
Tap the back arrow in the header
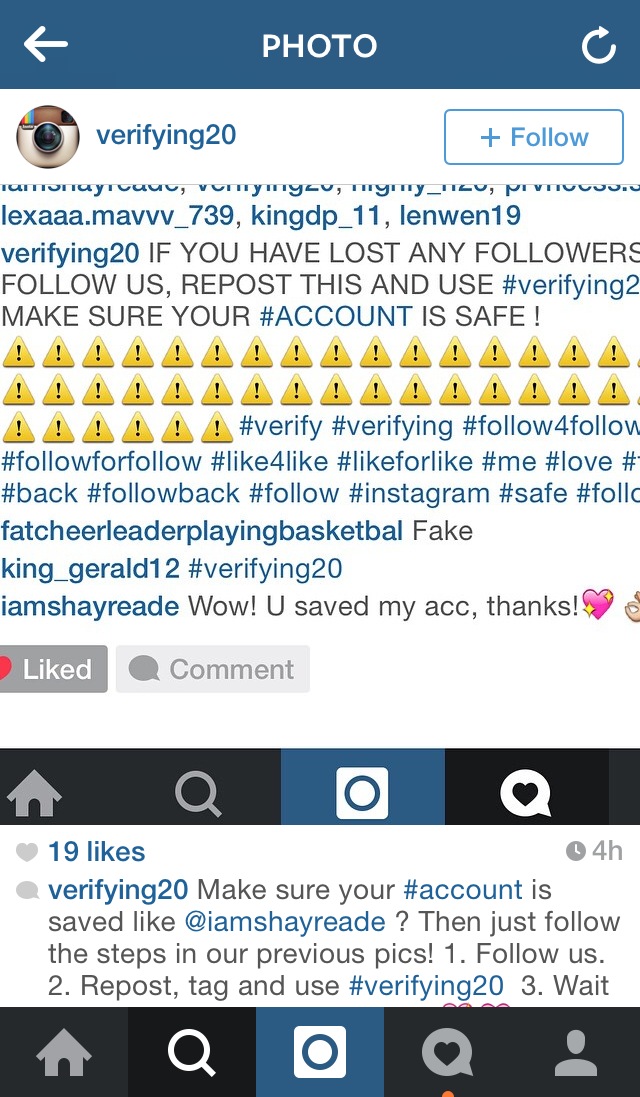(45, 44)
